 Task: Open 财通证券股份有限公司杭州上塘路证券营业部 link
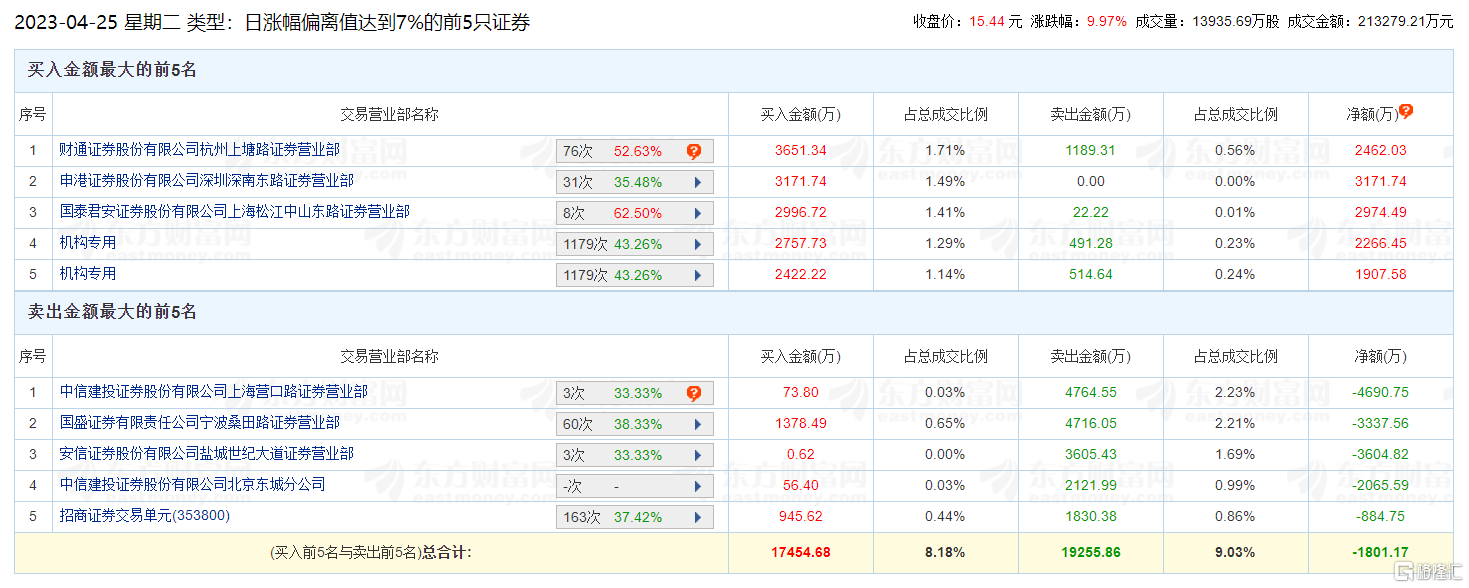(200, 150)
